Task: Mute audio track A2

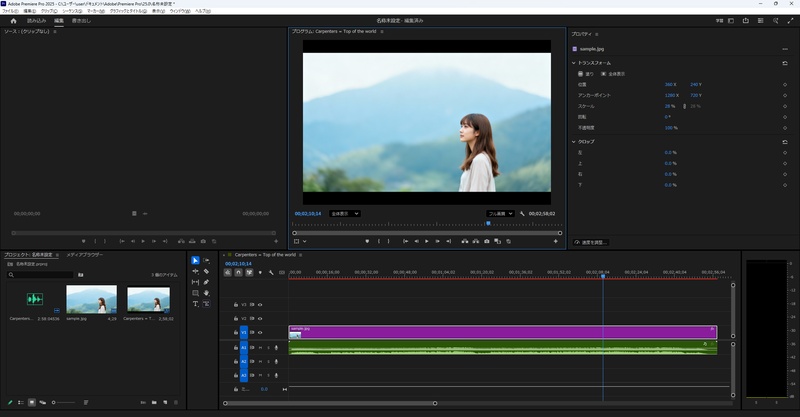Action: click(260, 361)
